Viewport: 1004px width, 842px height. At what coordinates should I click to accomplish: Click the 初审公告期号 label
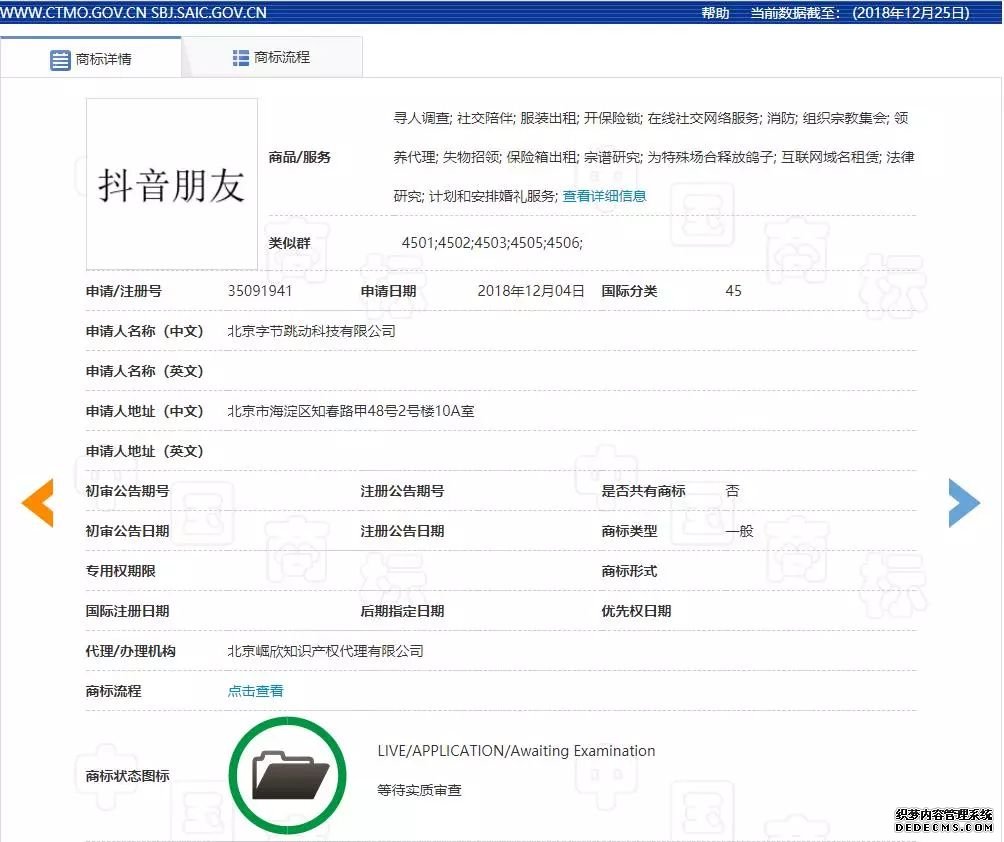127,491
